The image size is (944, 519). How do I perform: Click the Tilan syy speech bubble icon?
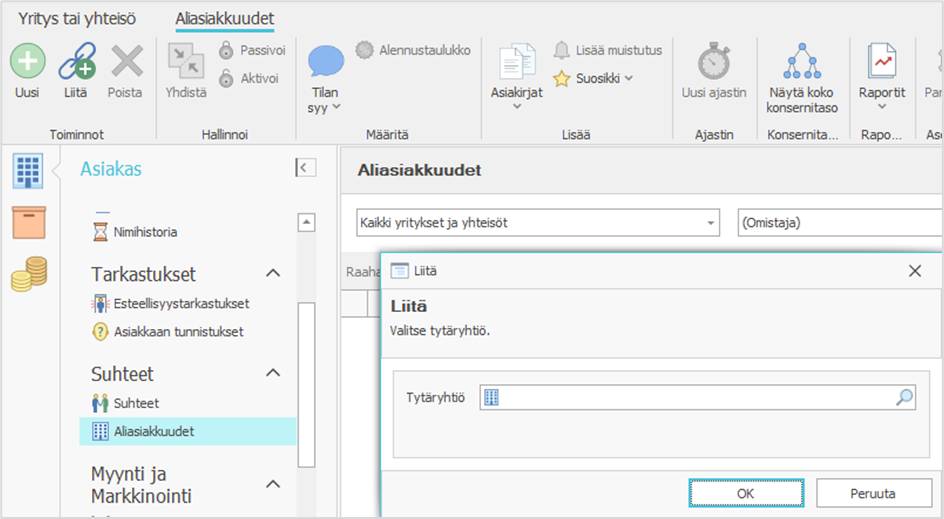(x=325, y=62)
